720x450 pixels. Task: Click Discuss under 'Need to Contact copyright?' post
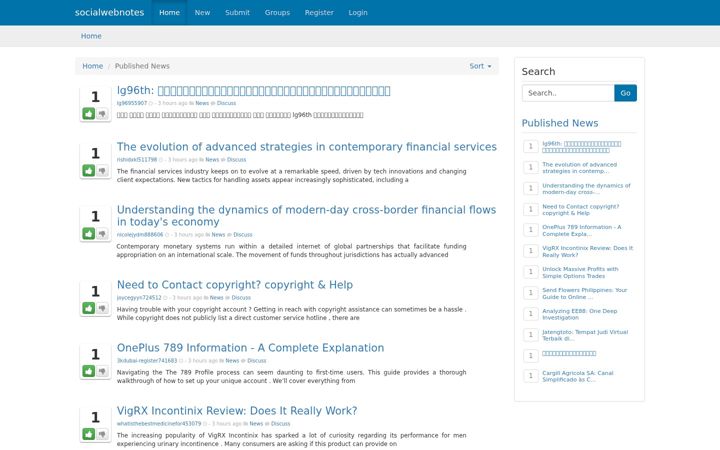click(241, 298)
